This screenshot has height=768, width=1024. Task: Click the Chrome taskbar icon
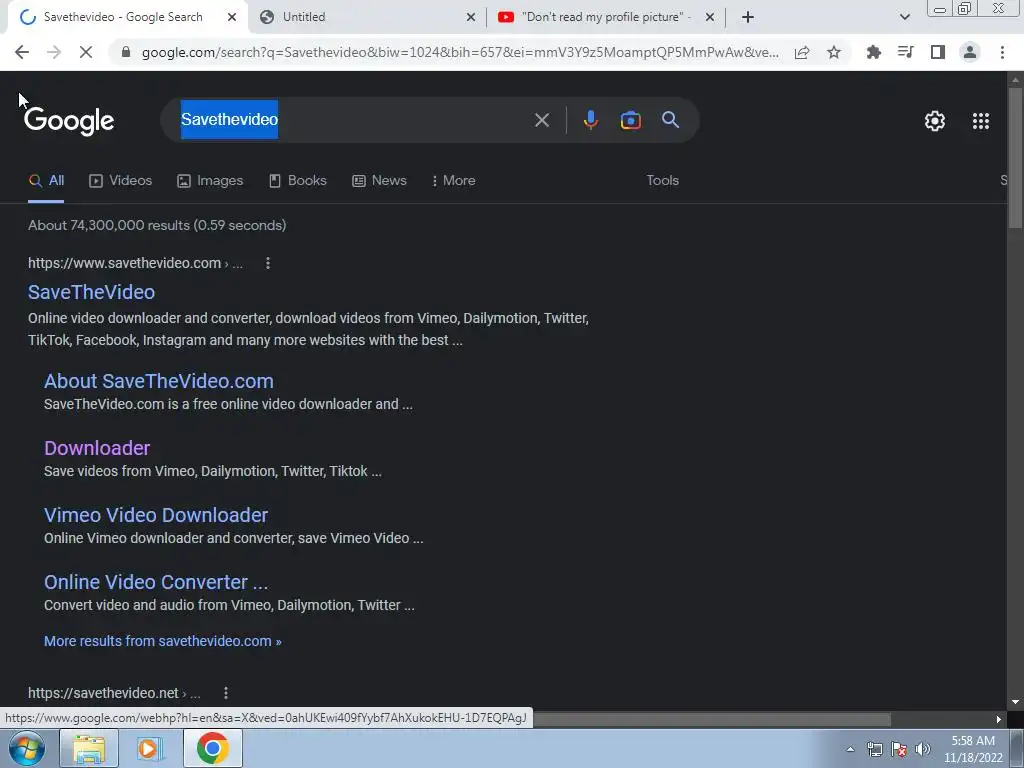click(x=212, y=749)
